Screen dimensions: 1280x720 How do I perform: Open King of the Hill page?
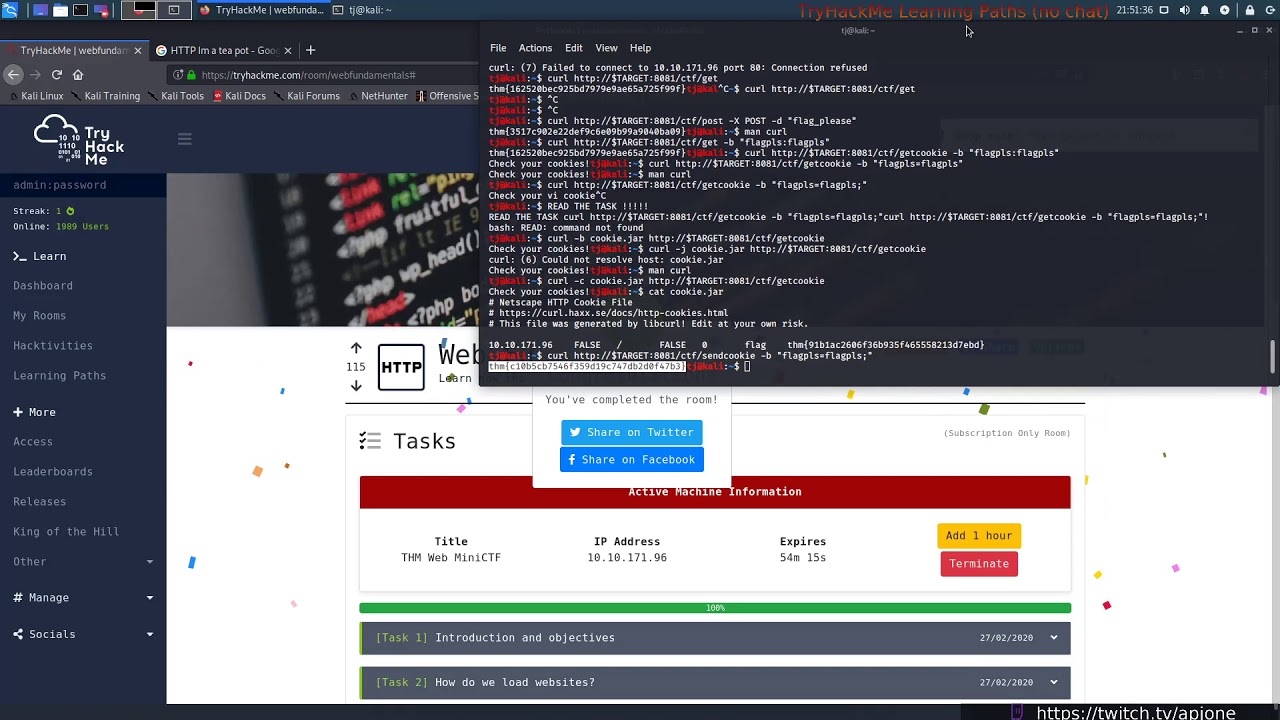(x=66, y=532)
